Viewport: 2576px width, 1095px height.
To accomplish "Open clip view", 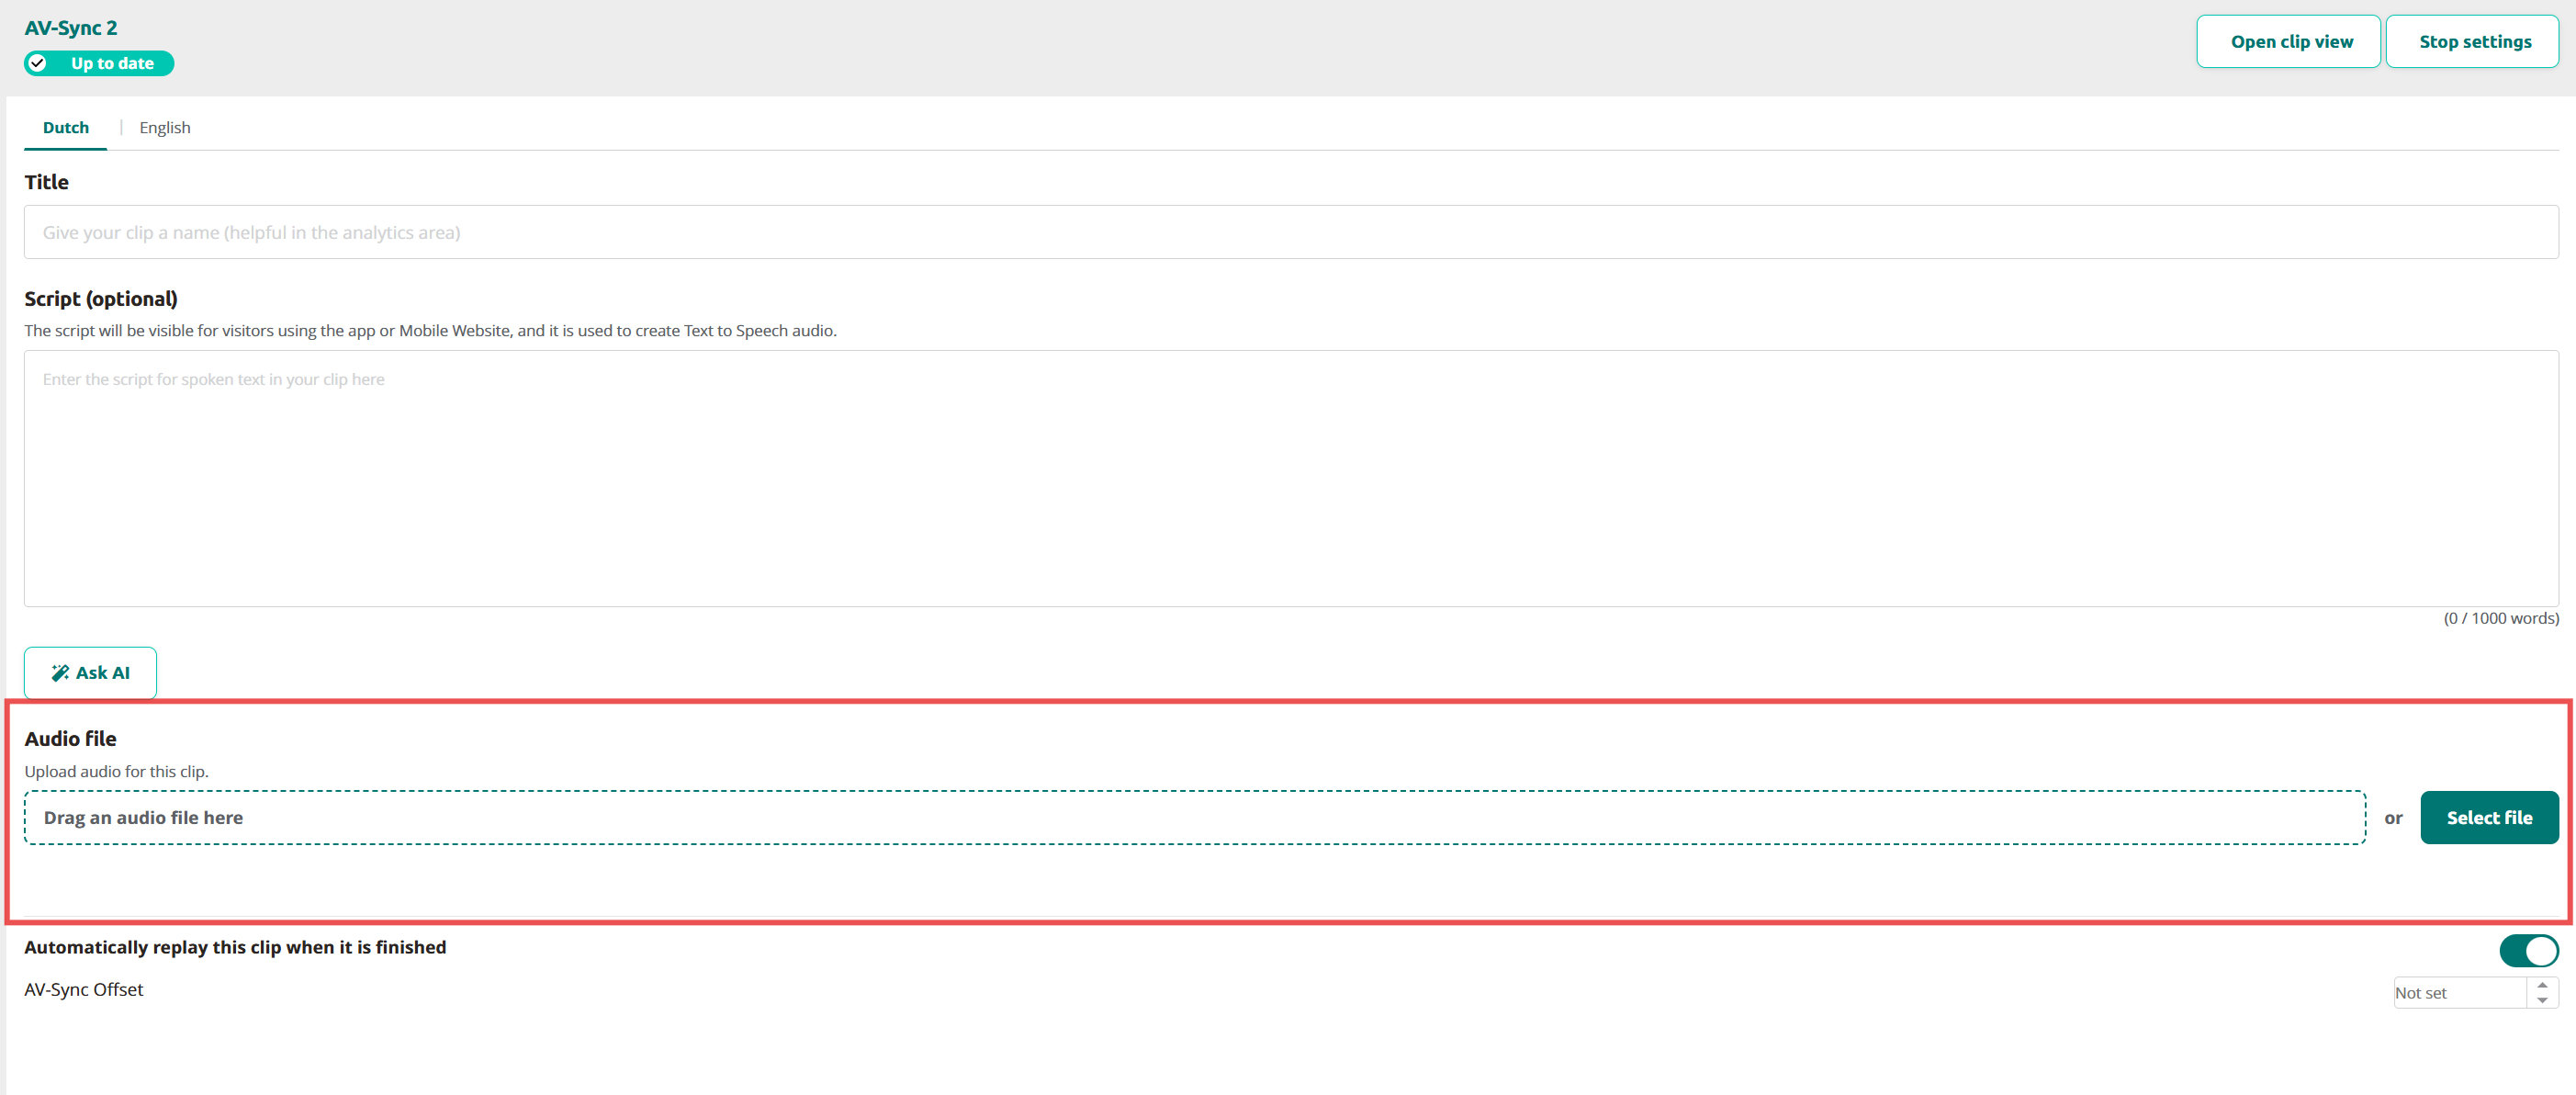I will [2287, 42].
